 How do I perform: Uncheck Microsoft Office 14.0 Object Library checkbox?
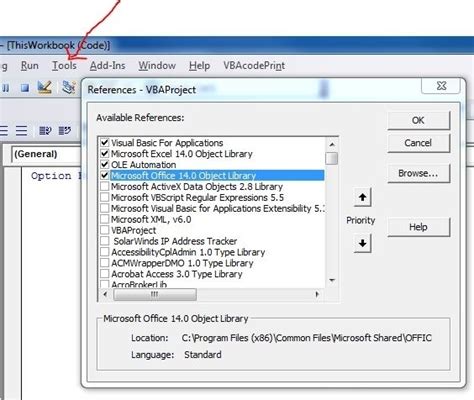pos(105,175)
